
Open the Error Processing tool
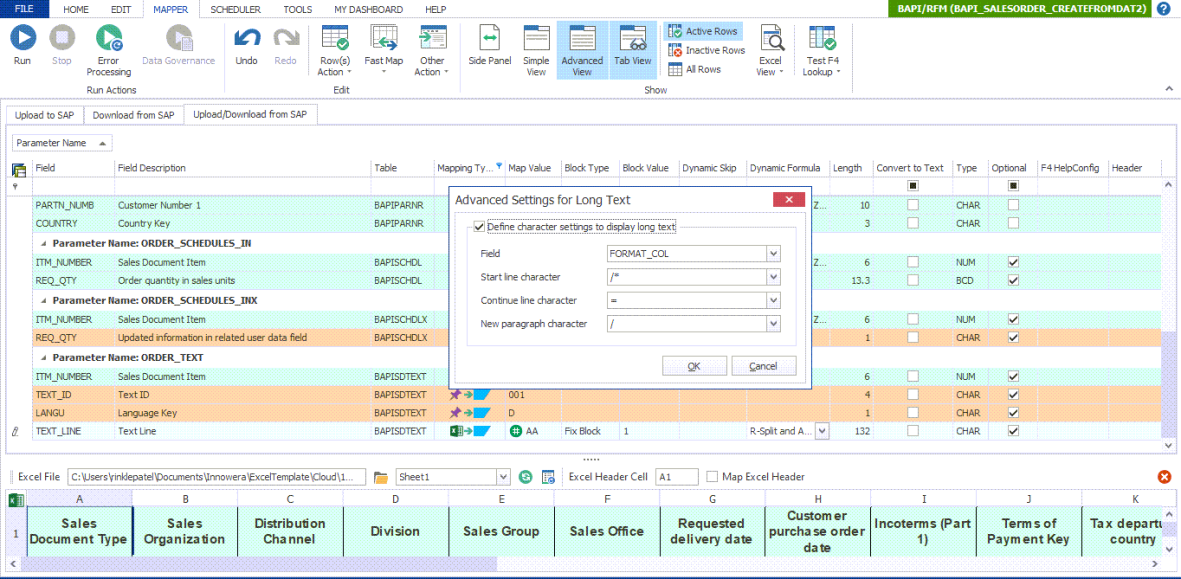tap(108, 39)
